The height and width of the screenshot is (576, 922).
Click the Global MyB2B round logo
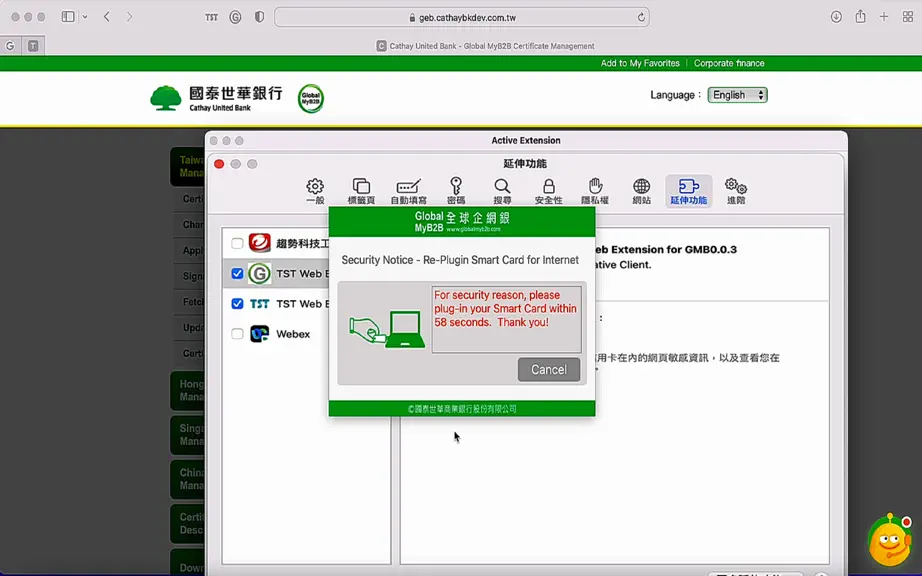pyautogui.click(x=310, y=98)
